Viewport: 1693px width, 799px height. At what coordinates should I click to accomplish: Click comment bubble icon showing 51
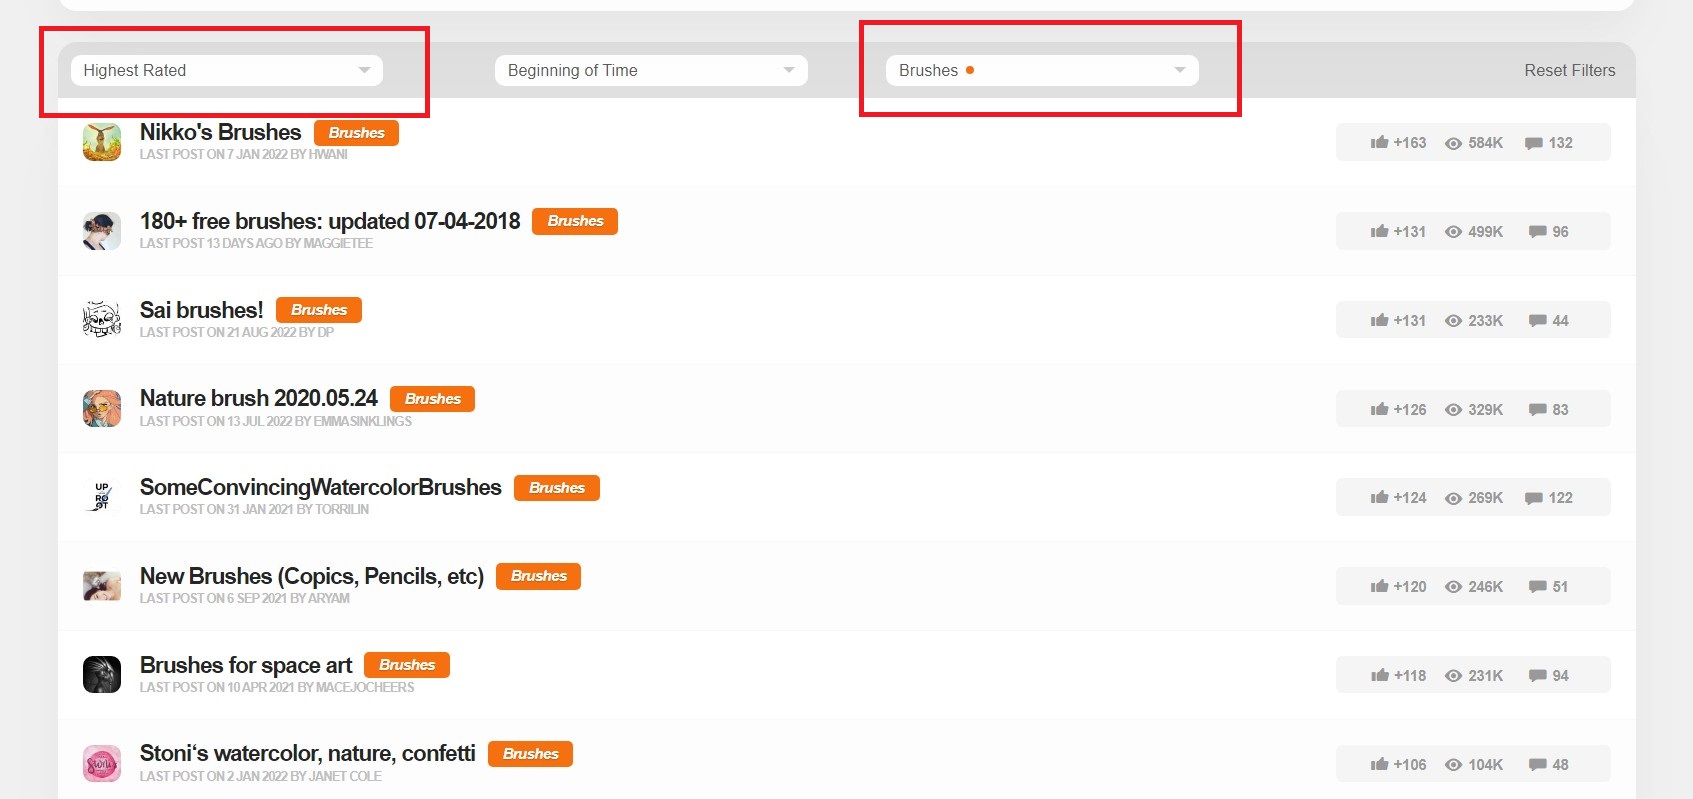[x=1537, y=587]
